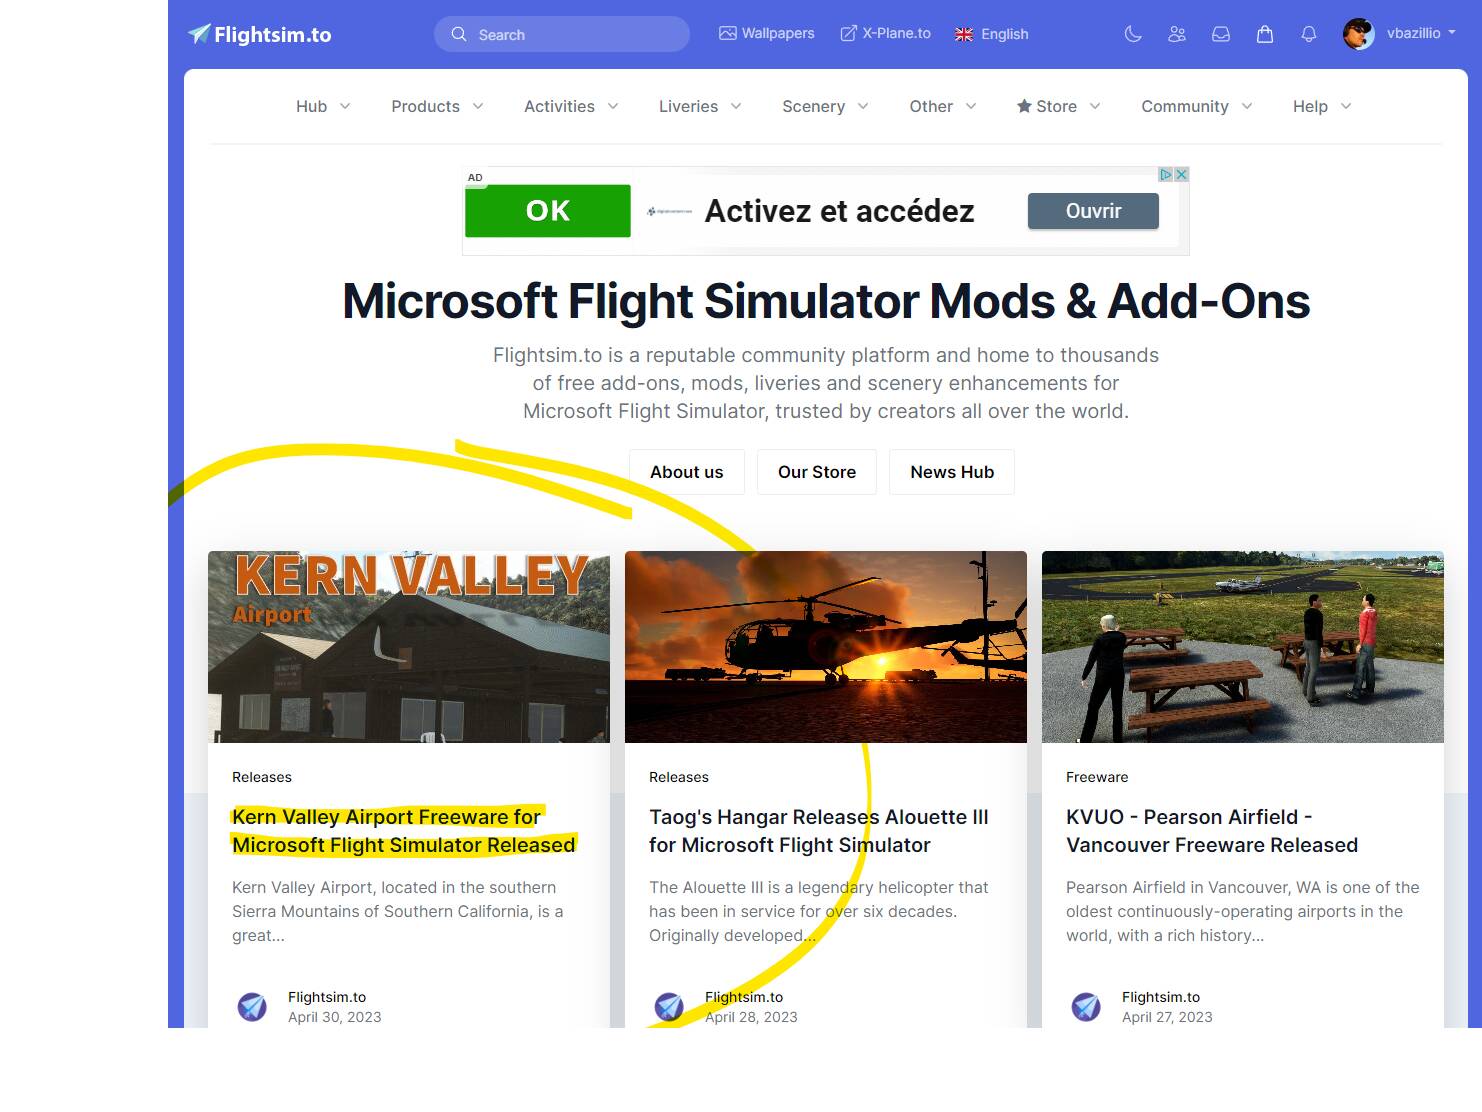
Task: Click Flightsim.to author name above April 30, 2023
Action: [327, 997]
